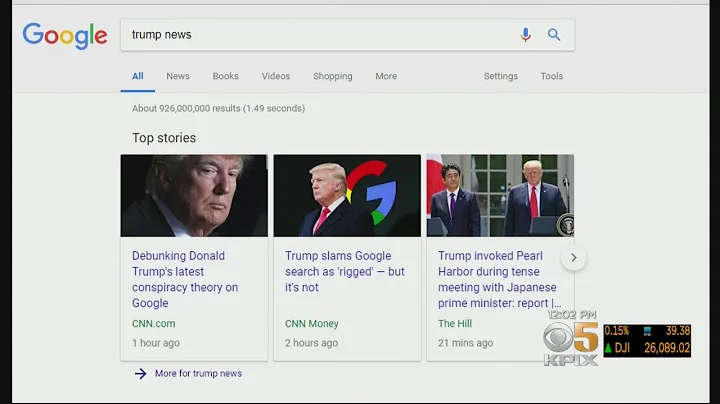Screen dimensions: 720x404
Task: Click the 'About 926,000,000 results' text
Action: 218,108
